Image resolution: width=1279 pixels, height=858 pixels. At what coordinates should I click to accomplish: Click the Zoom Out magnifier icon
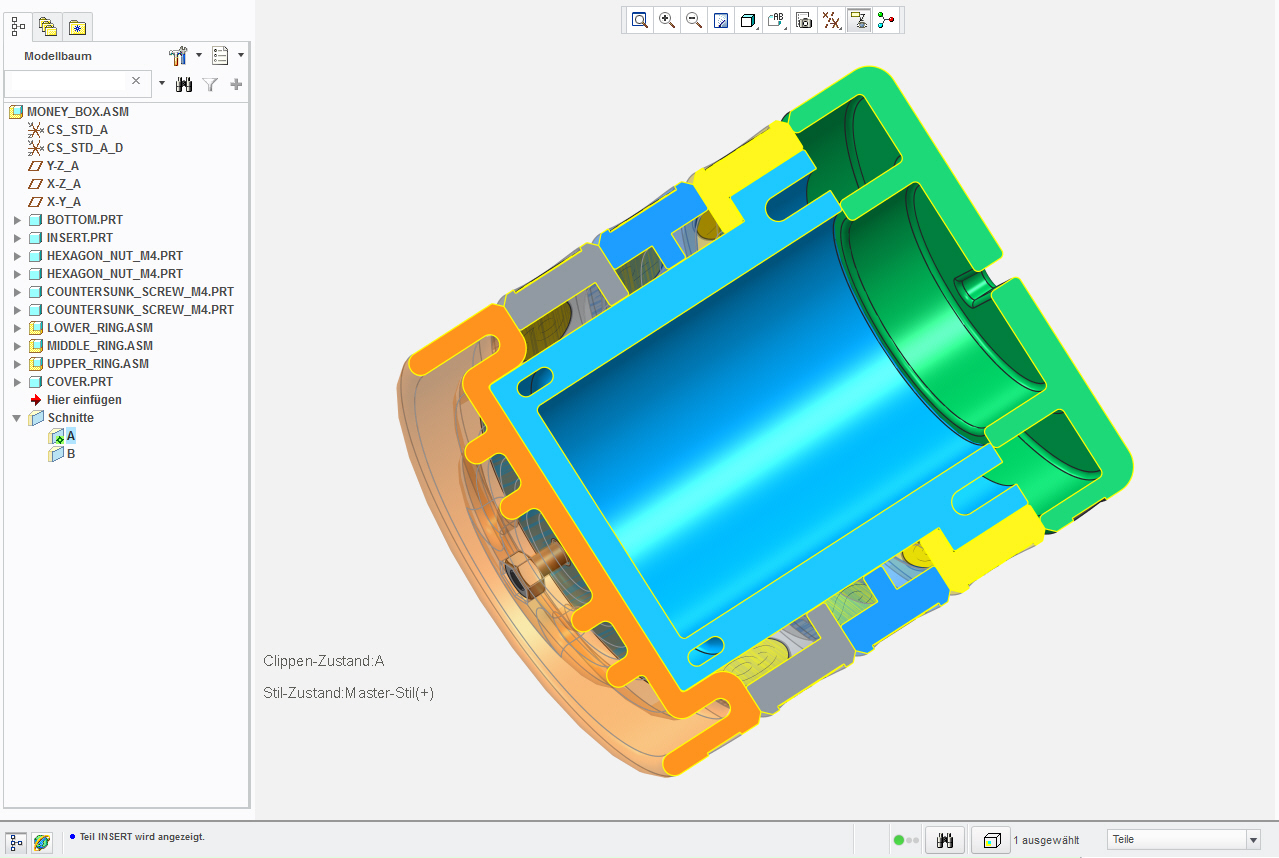694,20
